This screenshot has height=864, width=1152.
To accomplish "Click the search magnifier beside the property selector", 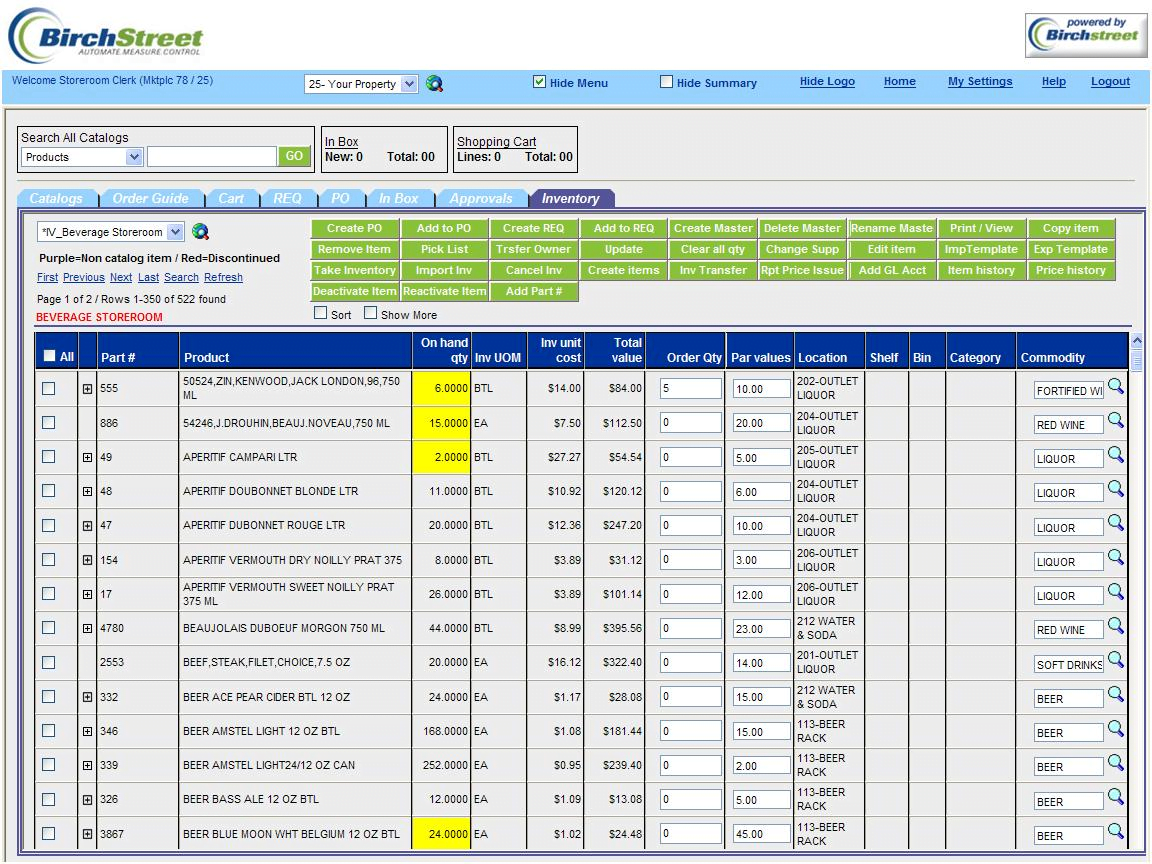I will click(434, 85).
